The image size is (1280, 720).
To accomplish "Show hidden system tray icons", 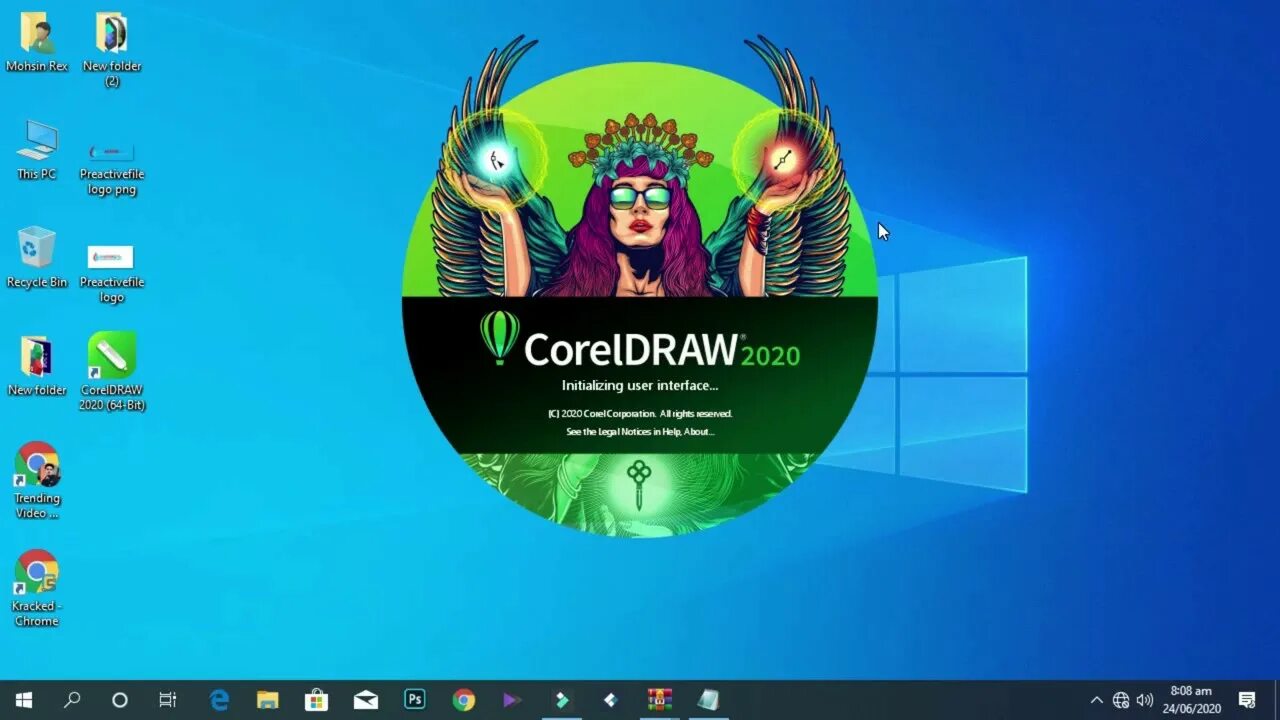I will 1097,700.
